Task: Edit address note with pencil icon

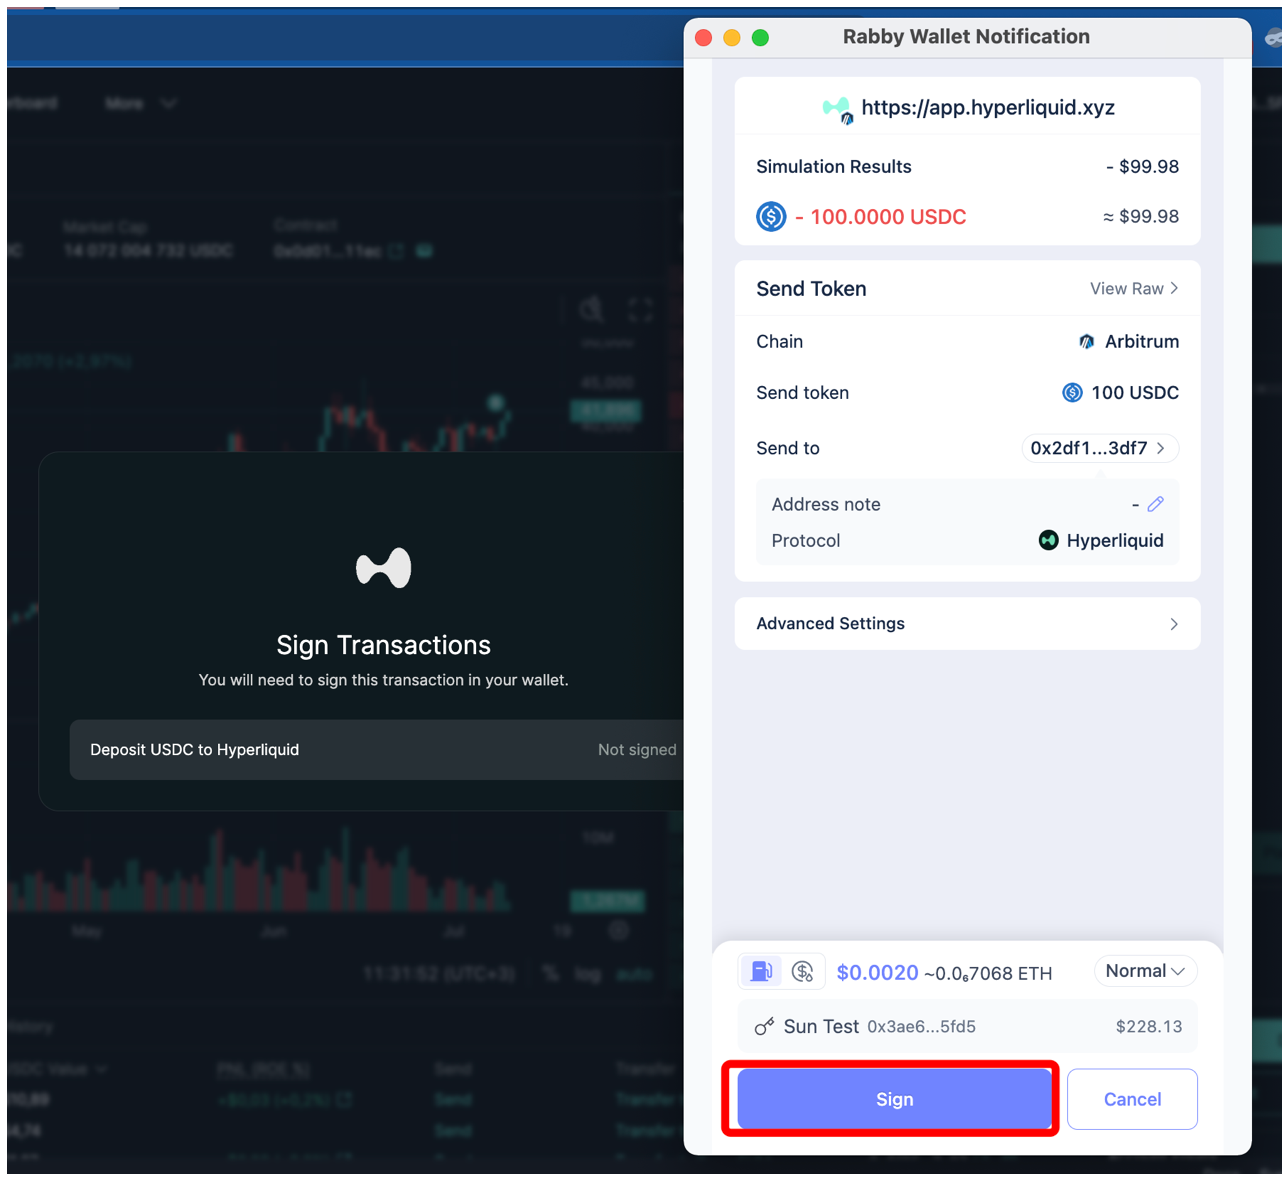Action: click(x=1155, y=504)
